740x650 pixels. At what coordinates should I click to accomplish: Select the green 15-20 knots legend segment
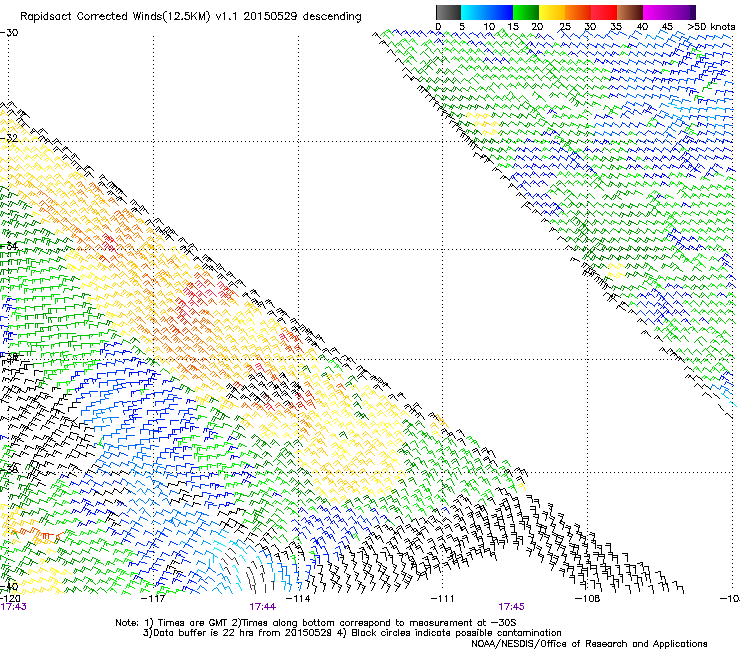526,12
